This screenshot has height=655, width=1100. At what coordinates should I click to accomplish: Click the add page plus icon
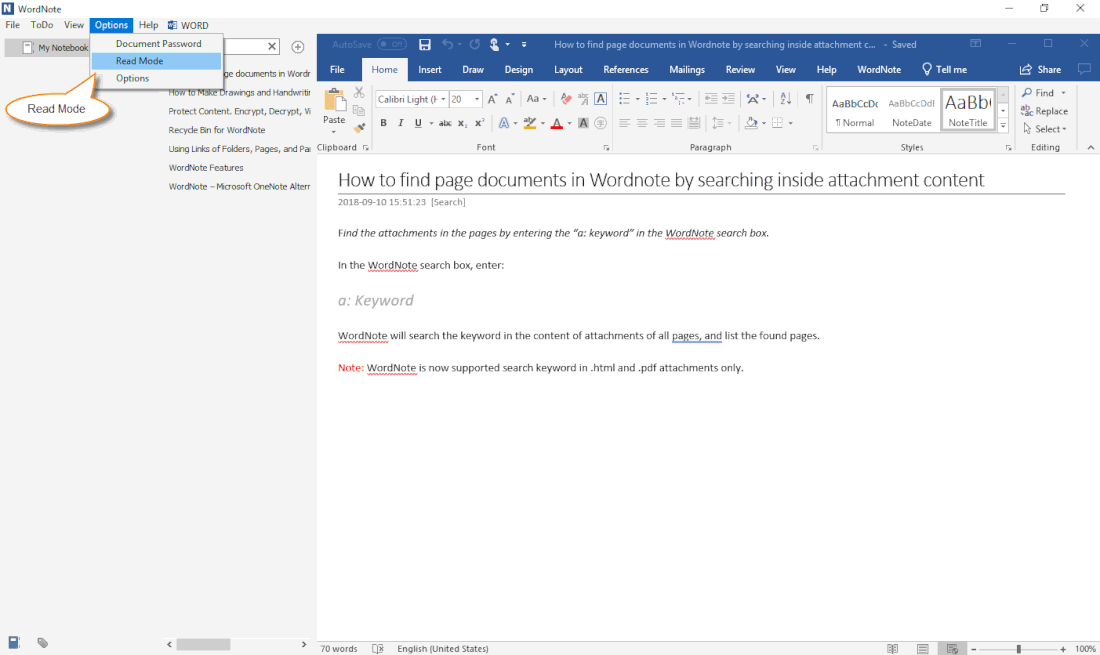[298, 47]
